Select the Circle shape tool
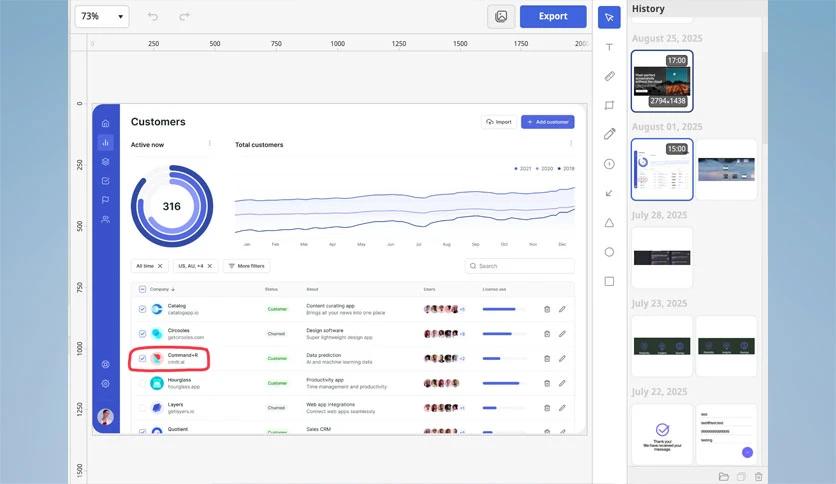This screenshot has width=836, height=484. 609,252
